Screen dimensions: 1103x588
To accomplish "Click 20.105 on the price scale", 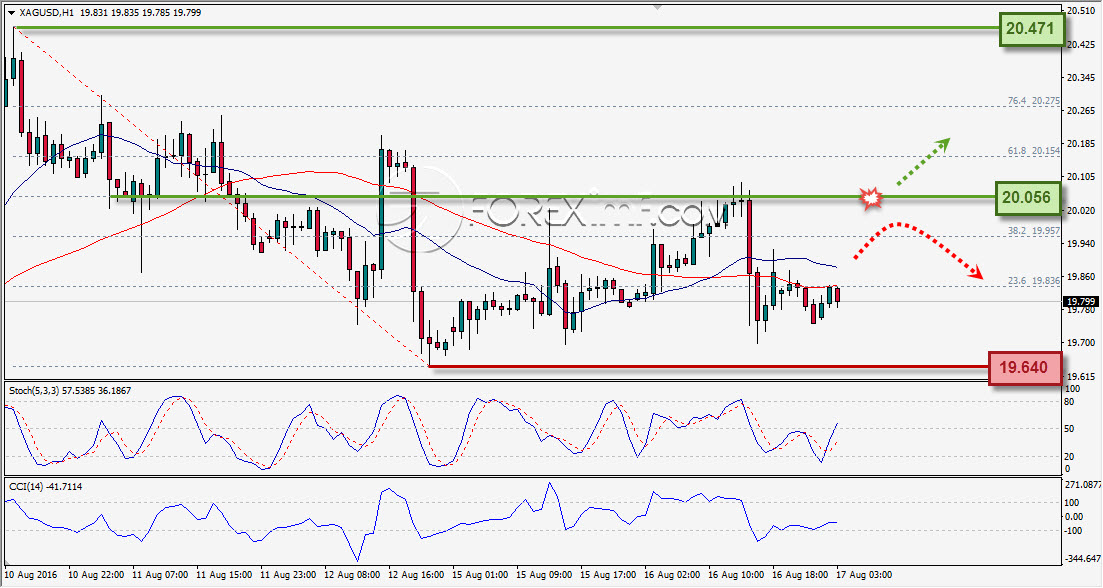I will point(1081,177).
